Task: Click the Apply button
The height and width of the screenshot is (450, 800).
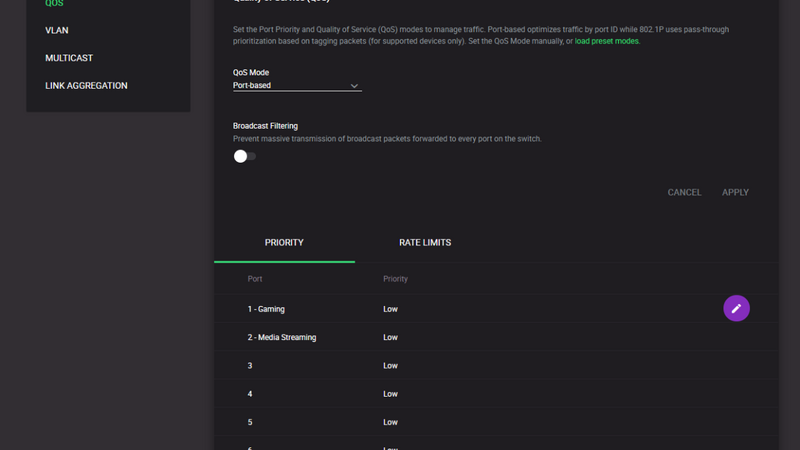Action: tap(735, 192)
